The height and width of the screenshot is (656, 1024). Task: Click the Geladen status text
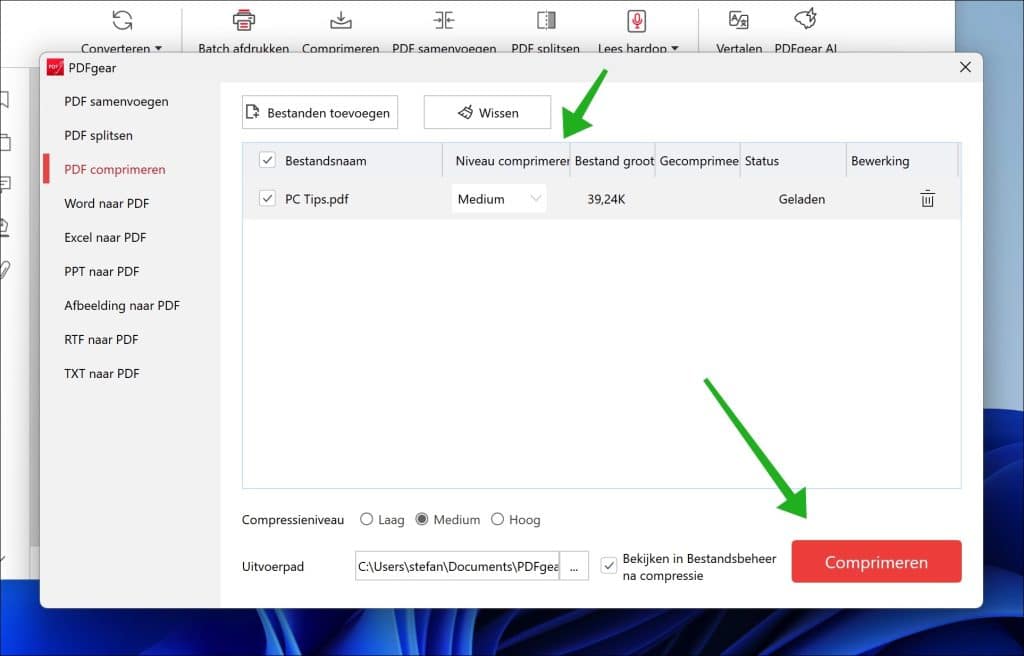pyautogui.click(x=801, y=199)
